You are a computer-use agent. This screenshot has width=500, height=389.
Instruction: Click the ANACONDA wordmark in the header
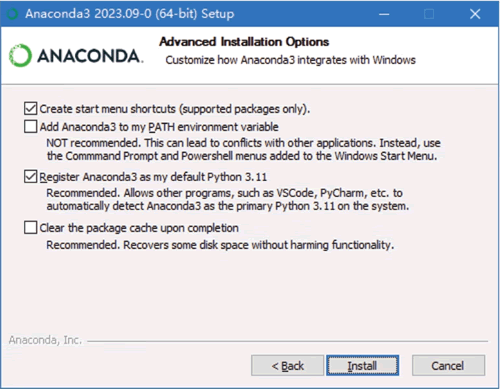click(90, 56)
